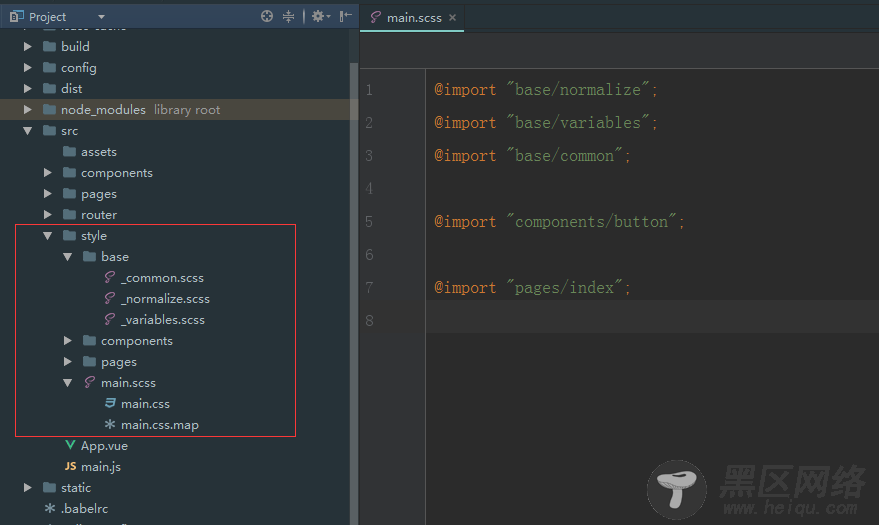Expand the src components folder arrow
This screenshot has height=525, width=879.
tap(48, 173)
